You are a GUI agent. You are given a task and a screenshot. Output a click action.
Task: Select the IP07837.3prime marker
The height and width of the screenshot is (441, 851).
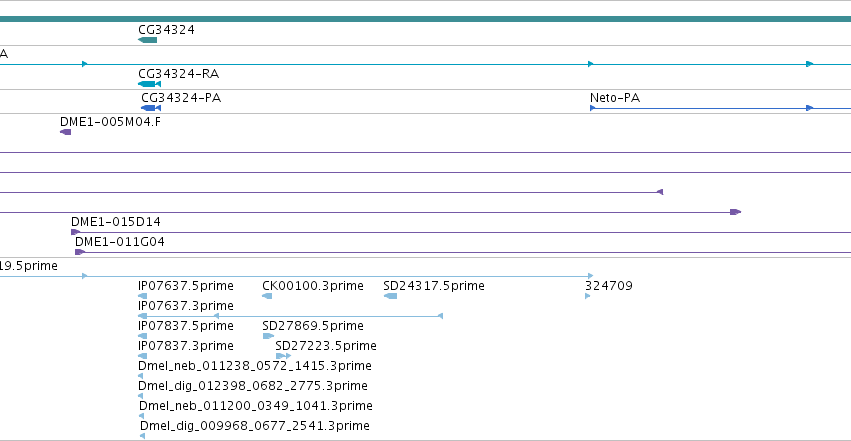pyautogui.click(x=143, y=356)
